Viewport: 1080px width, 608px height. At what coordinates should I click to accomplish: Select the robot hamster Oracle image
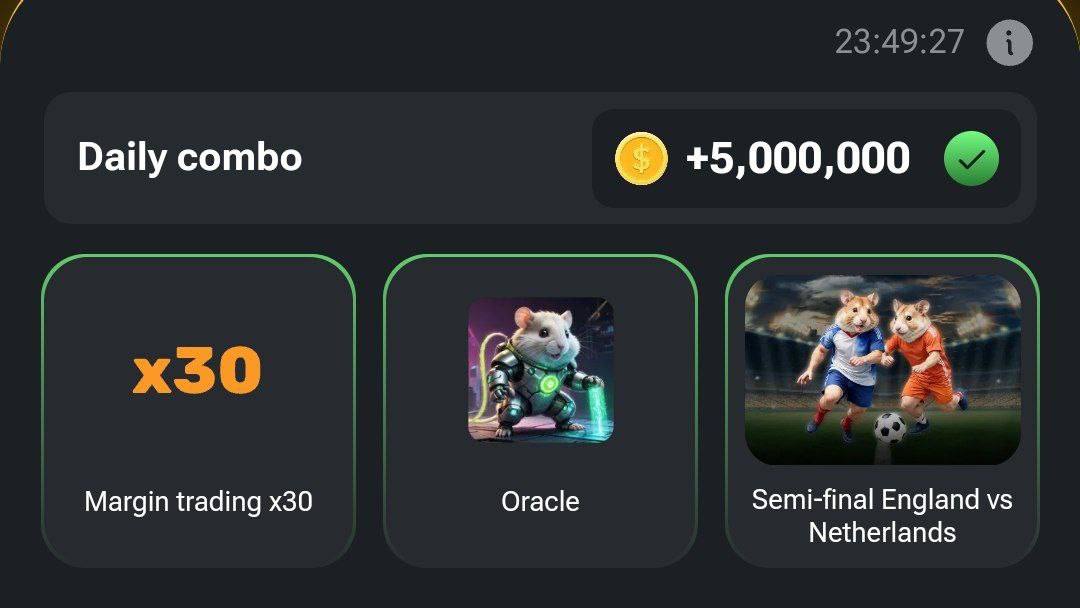(x=541, y=370)
